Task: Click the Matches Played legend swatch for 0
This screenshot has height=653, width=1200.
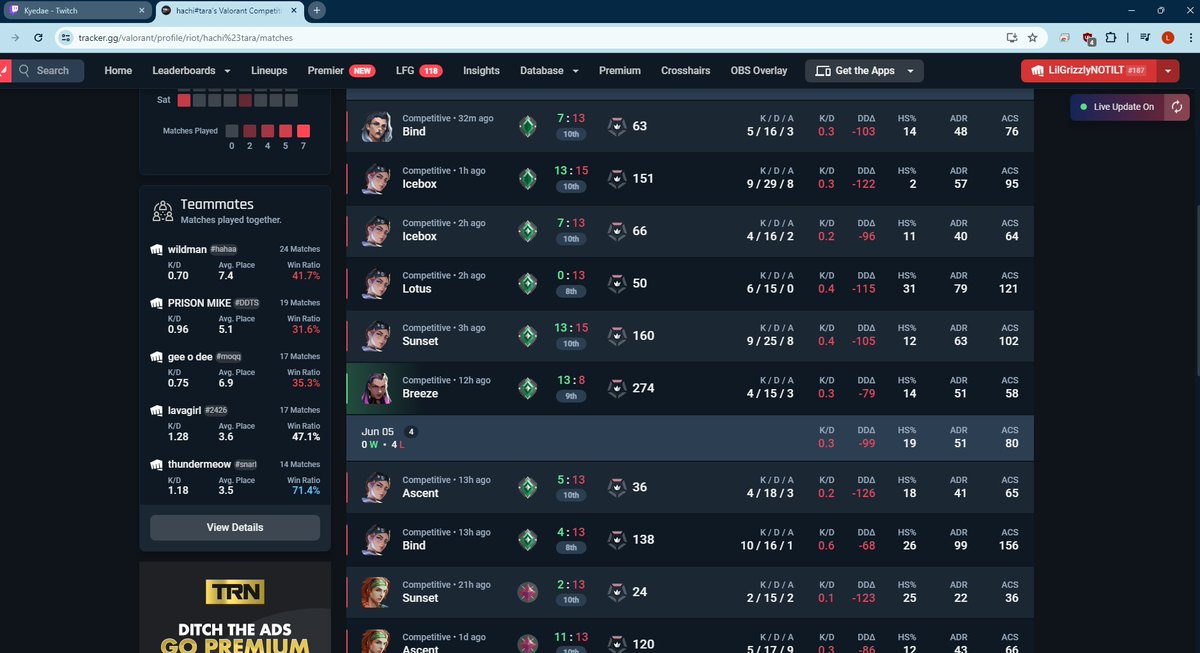Action: (x=232, y=131)
